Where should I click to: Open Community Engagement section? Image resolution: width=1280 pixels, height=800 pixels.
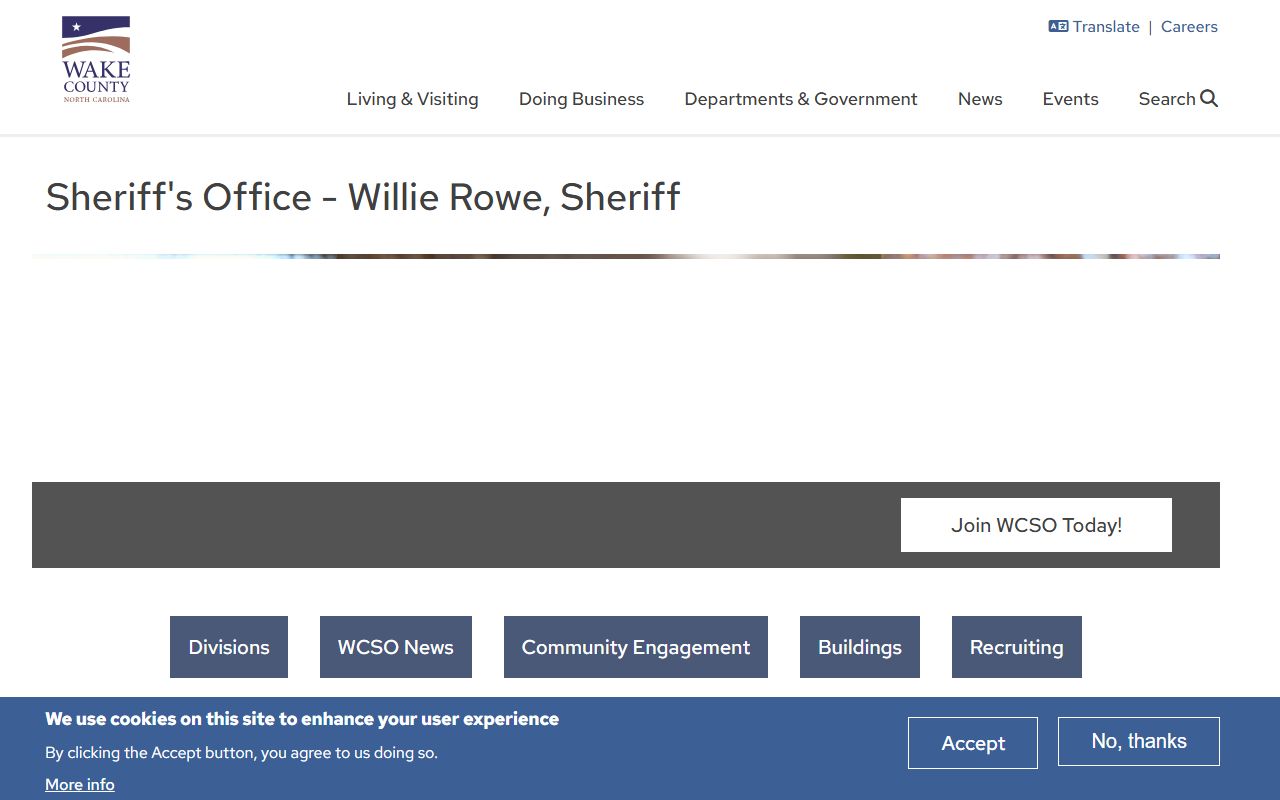[x=636, y=647]
